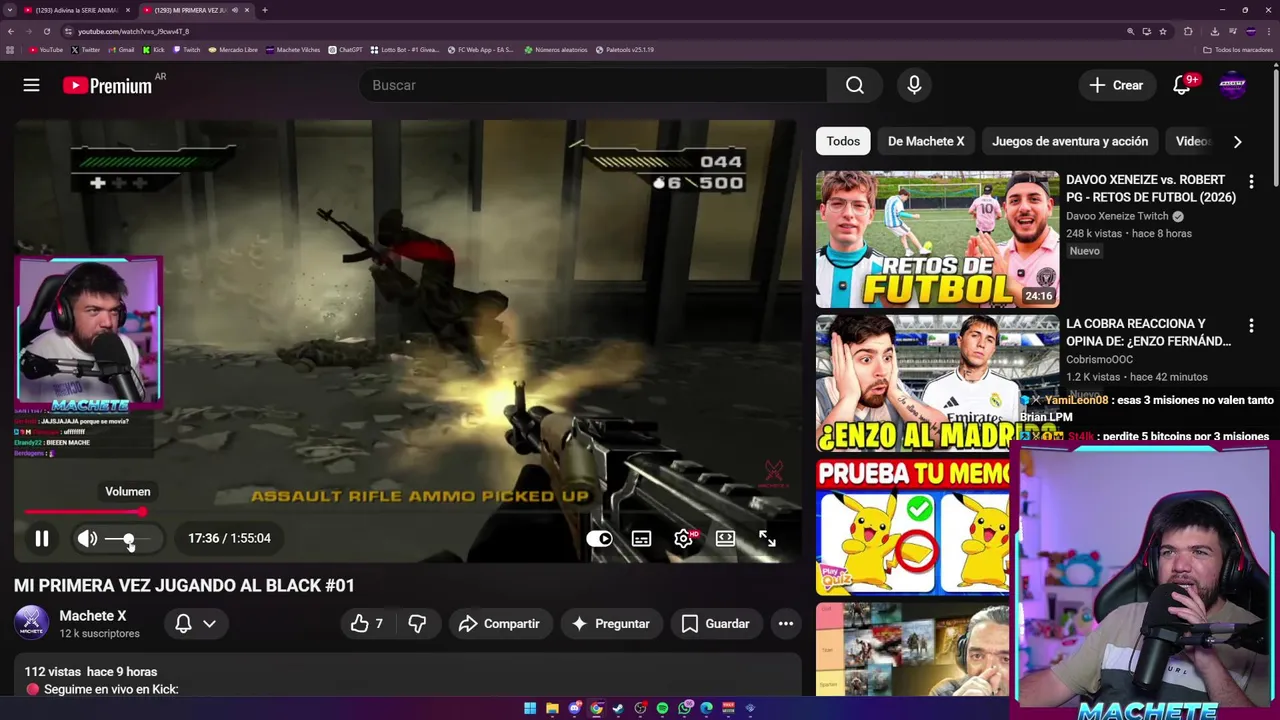The image size is (1280, 720).
Task: Select the Todos filter chip
Action: [x=843, y=142]
